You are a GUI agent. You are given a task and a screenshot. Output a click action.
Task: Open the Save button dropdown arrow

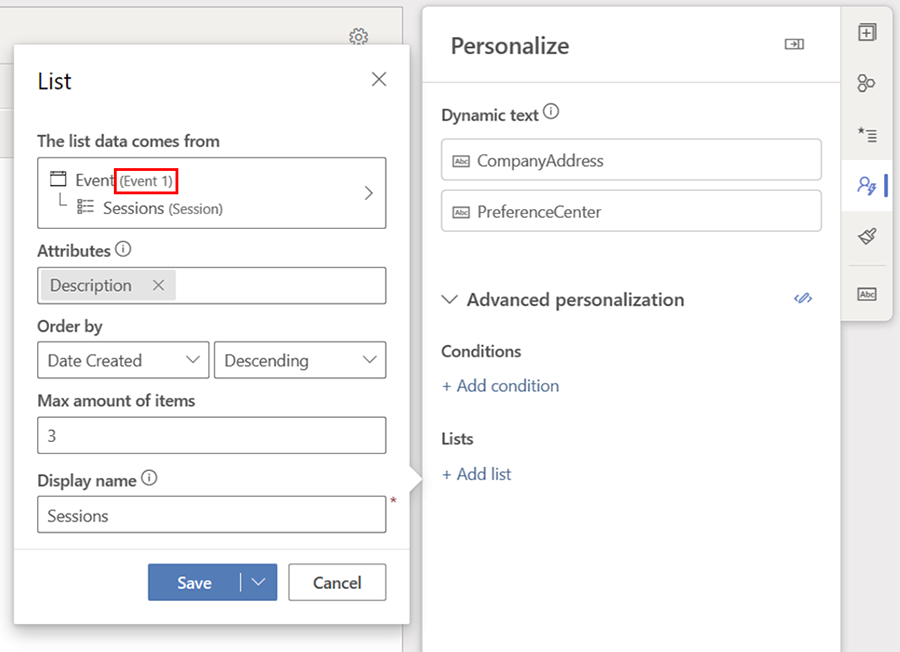(x=259, y=583)
